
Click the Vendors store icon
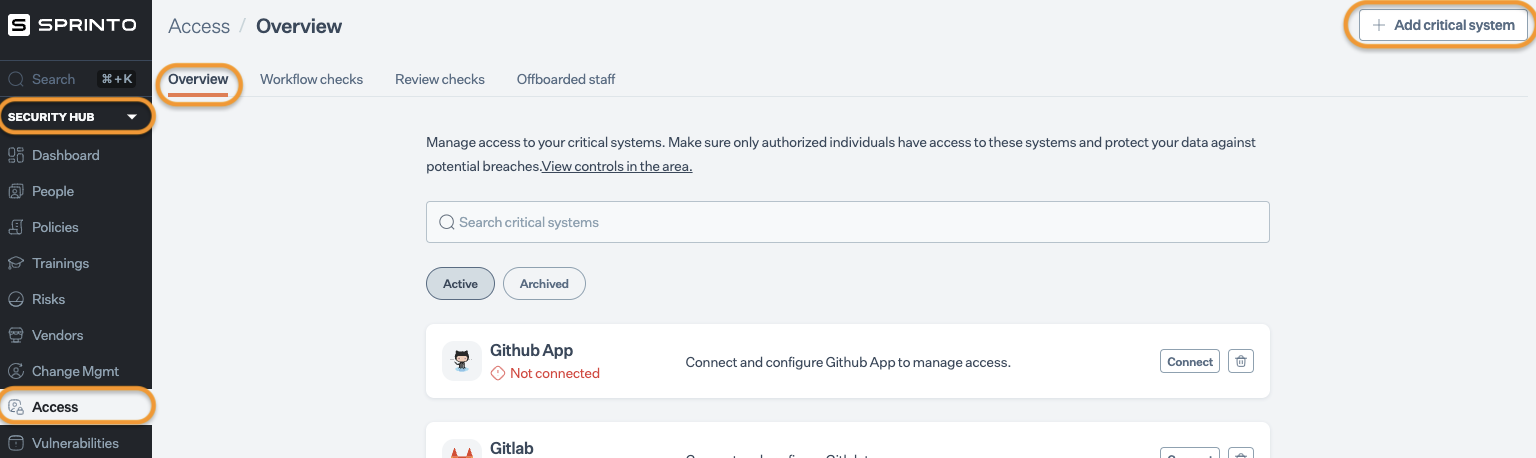pos(16,335)
